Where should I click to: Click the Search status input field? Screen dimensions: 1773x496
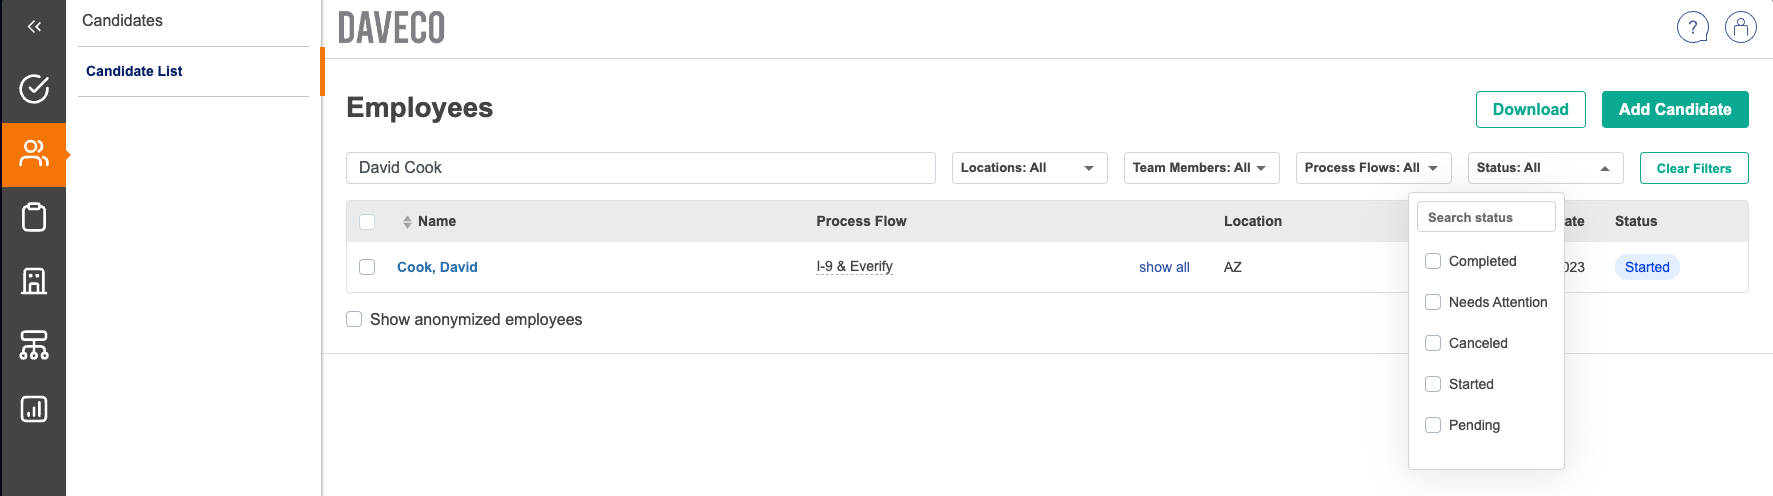[1485, 217]
